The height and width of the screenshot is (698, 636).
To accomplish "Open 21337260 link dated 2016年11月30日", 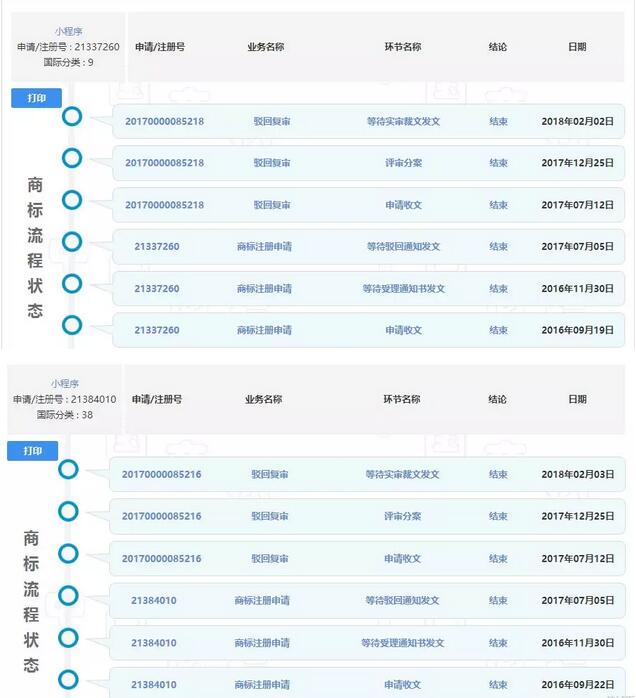I will 157,289.
